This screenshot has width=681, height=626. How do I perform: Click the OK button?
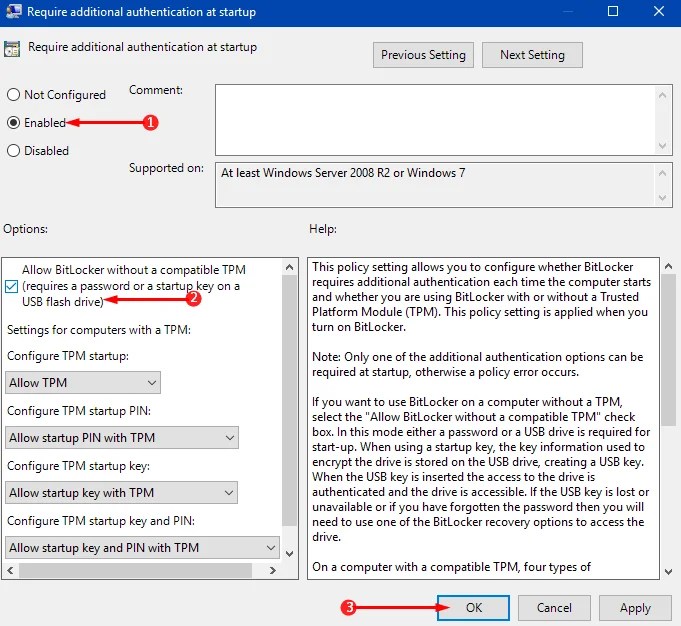coord(473,608)
